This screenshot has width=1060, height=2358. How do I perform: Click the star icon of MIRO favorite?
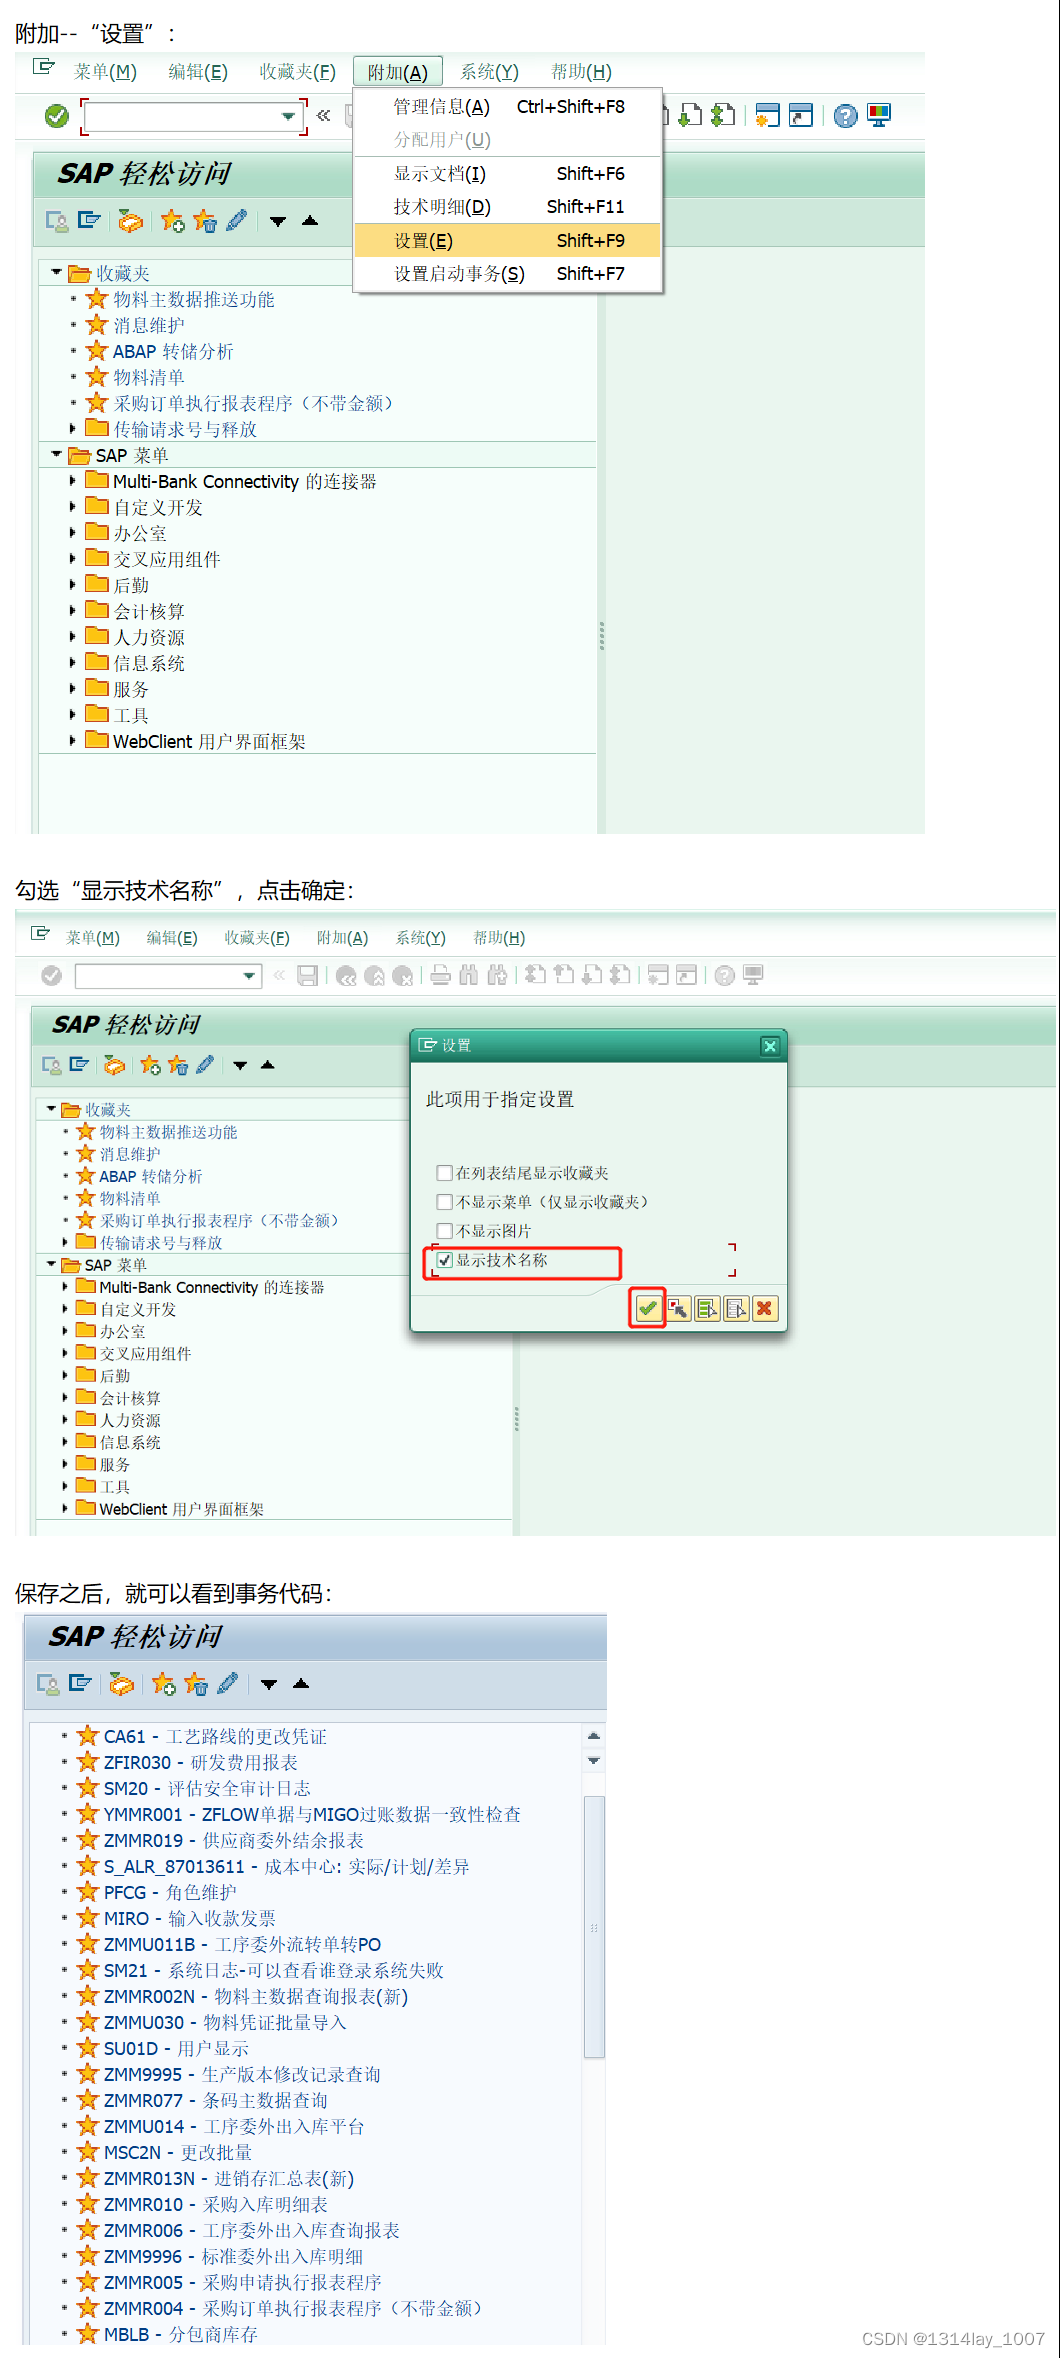click(88, 1918)
